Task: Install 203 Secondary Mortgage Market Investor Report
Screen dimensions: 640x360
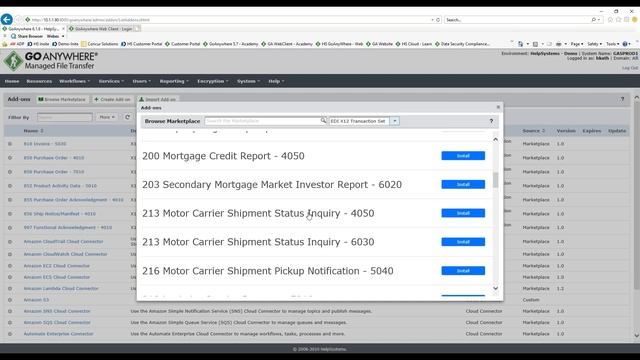Action: [x=463, y=184]
